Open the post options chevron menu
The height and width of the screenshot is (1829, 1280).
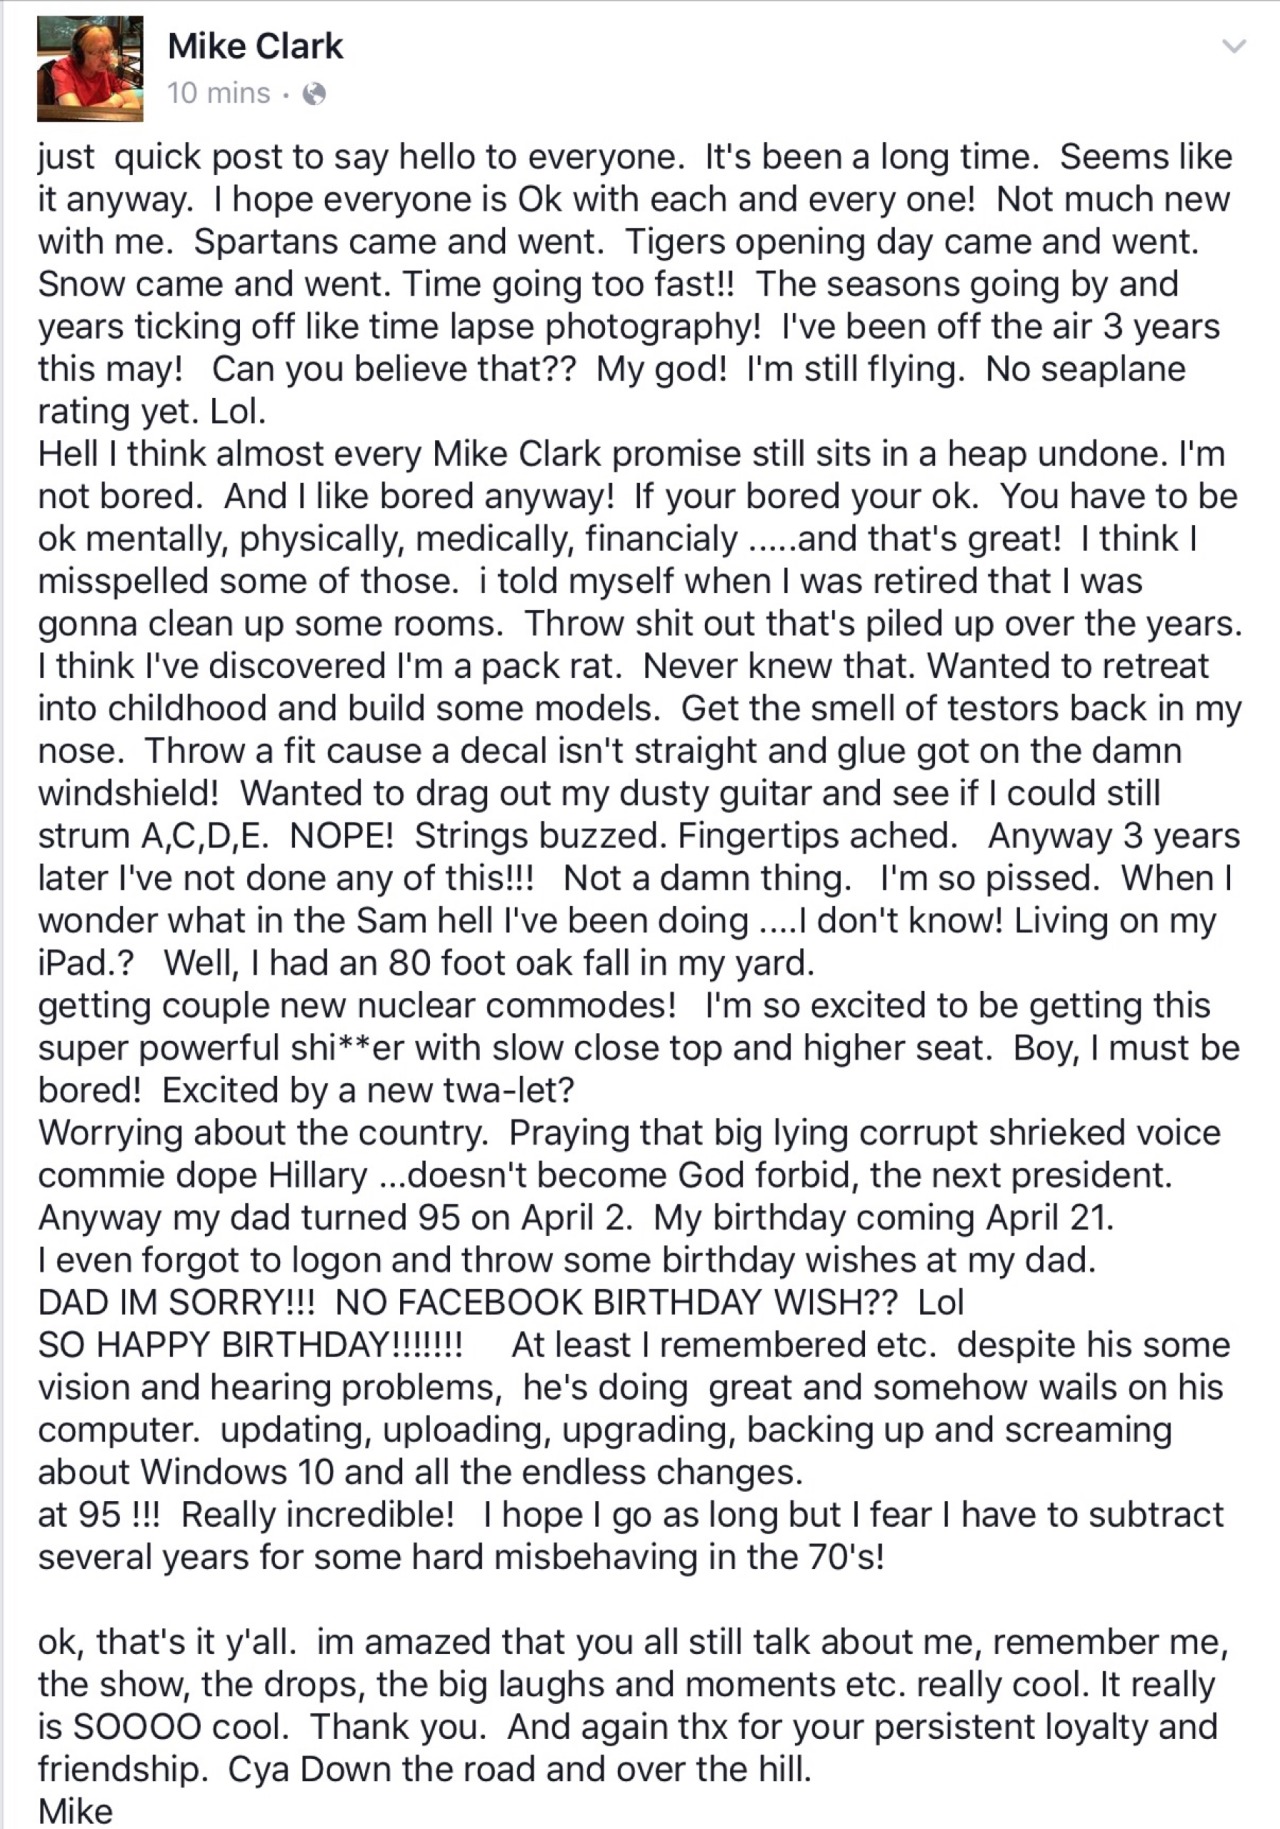point(1235,47)
